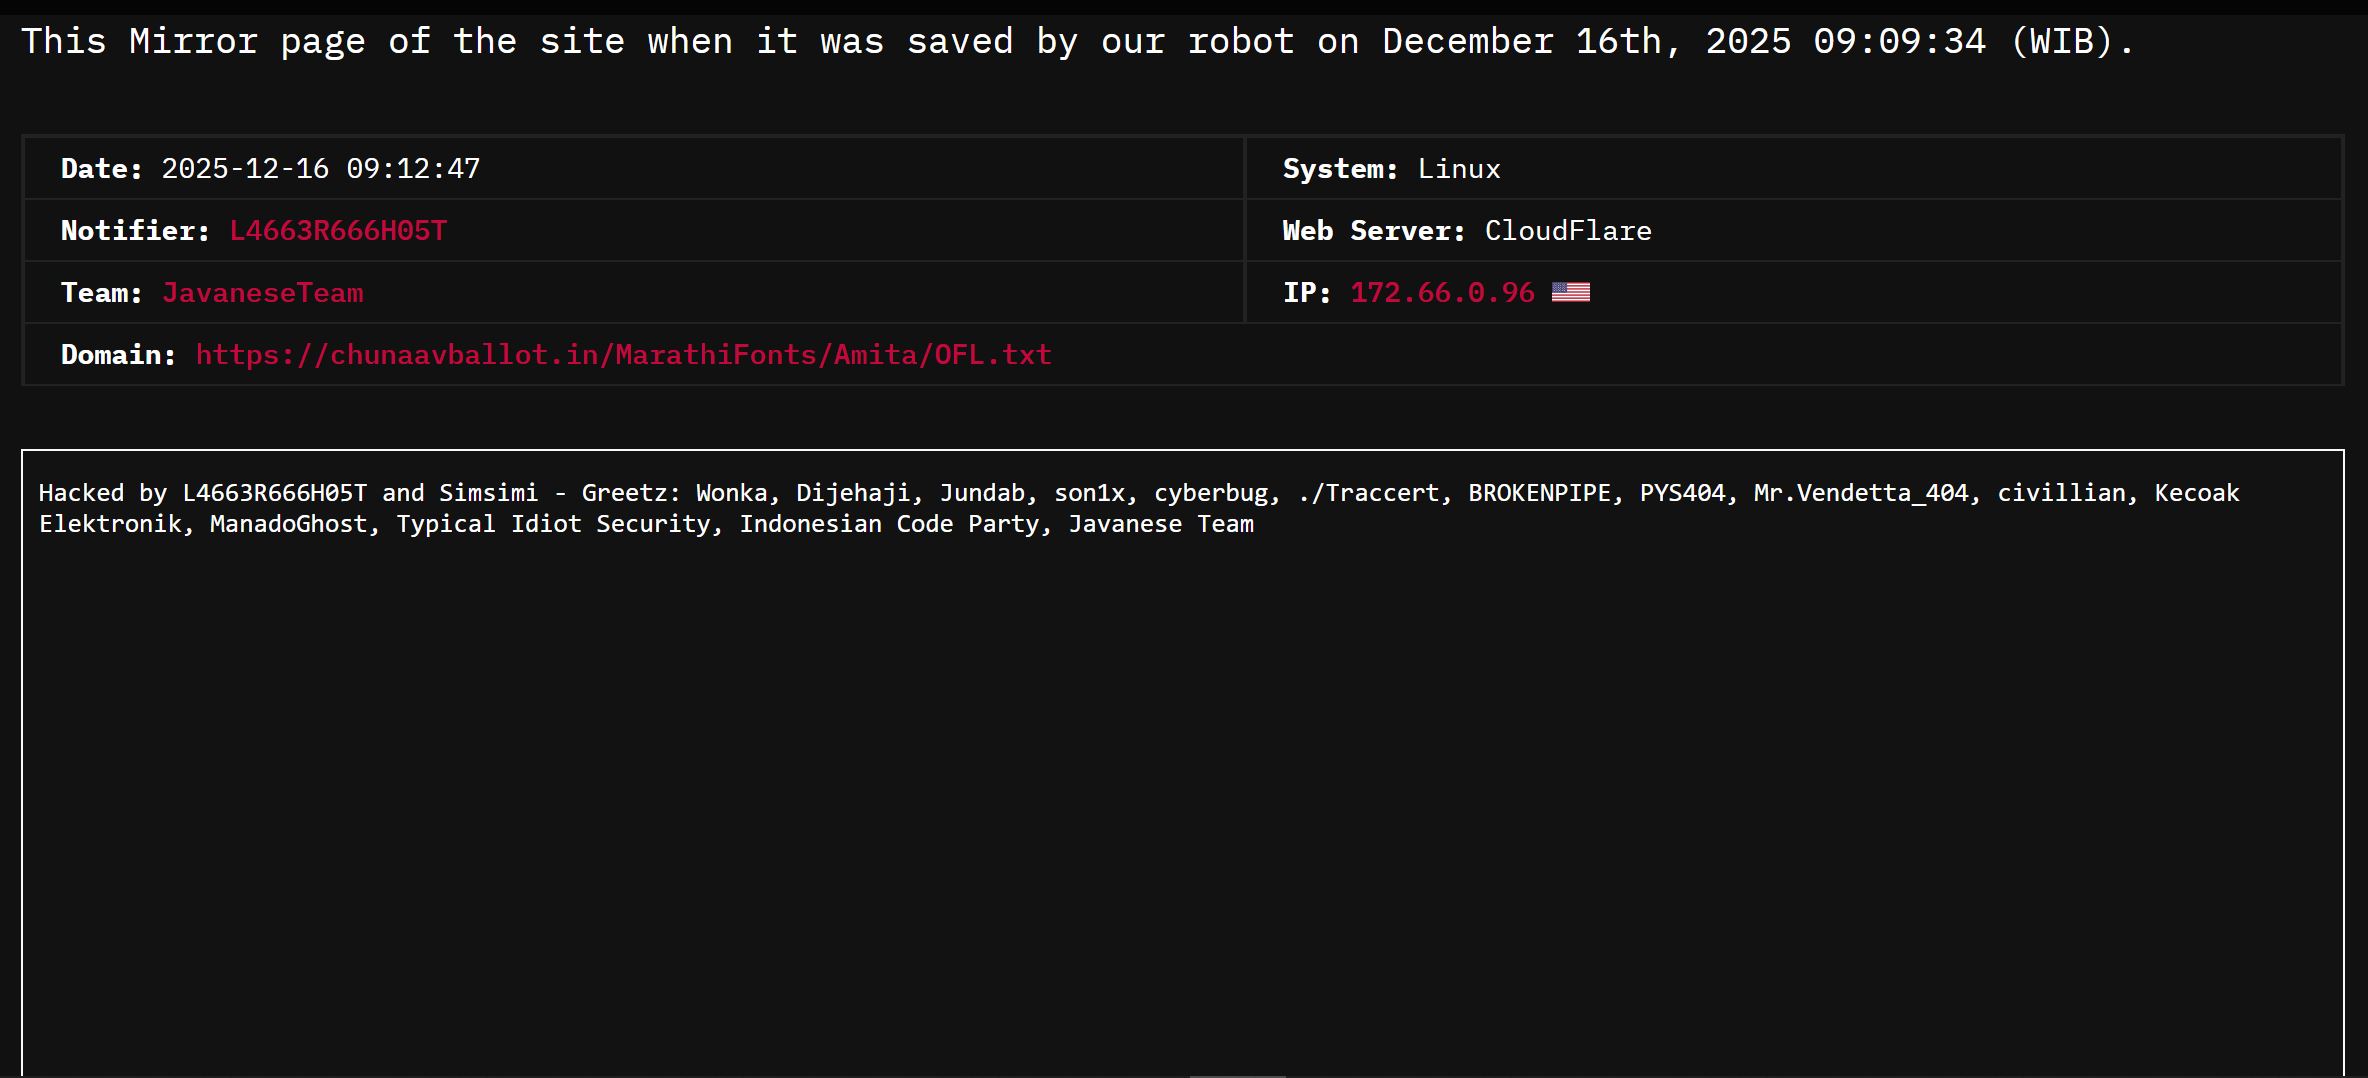Click the IP address 172.66.0.96 link
Image resolution: width=2368 pixels, height=1078 pixels.
coord(1442,293)
